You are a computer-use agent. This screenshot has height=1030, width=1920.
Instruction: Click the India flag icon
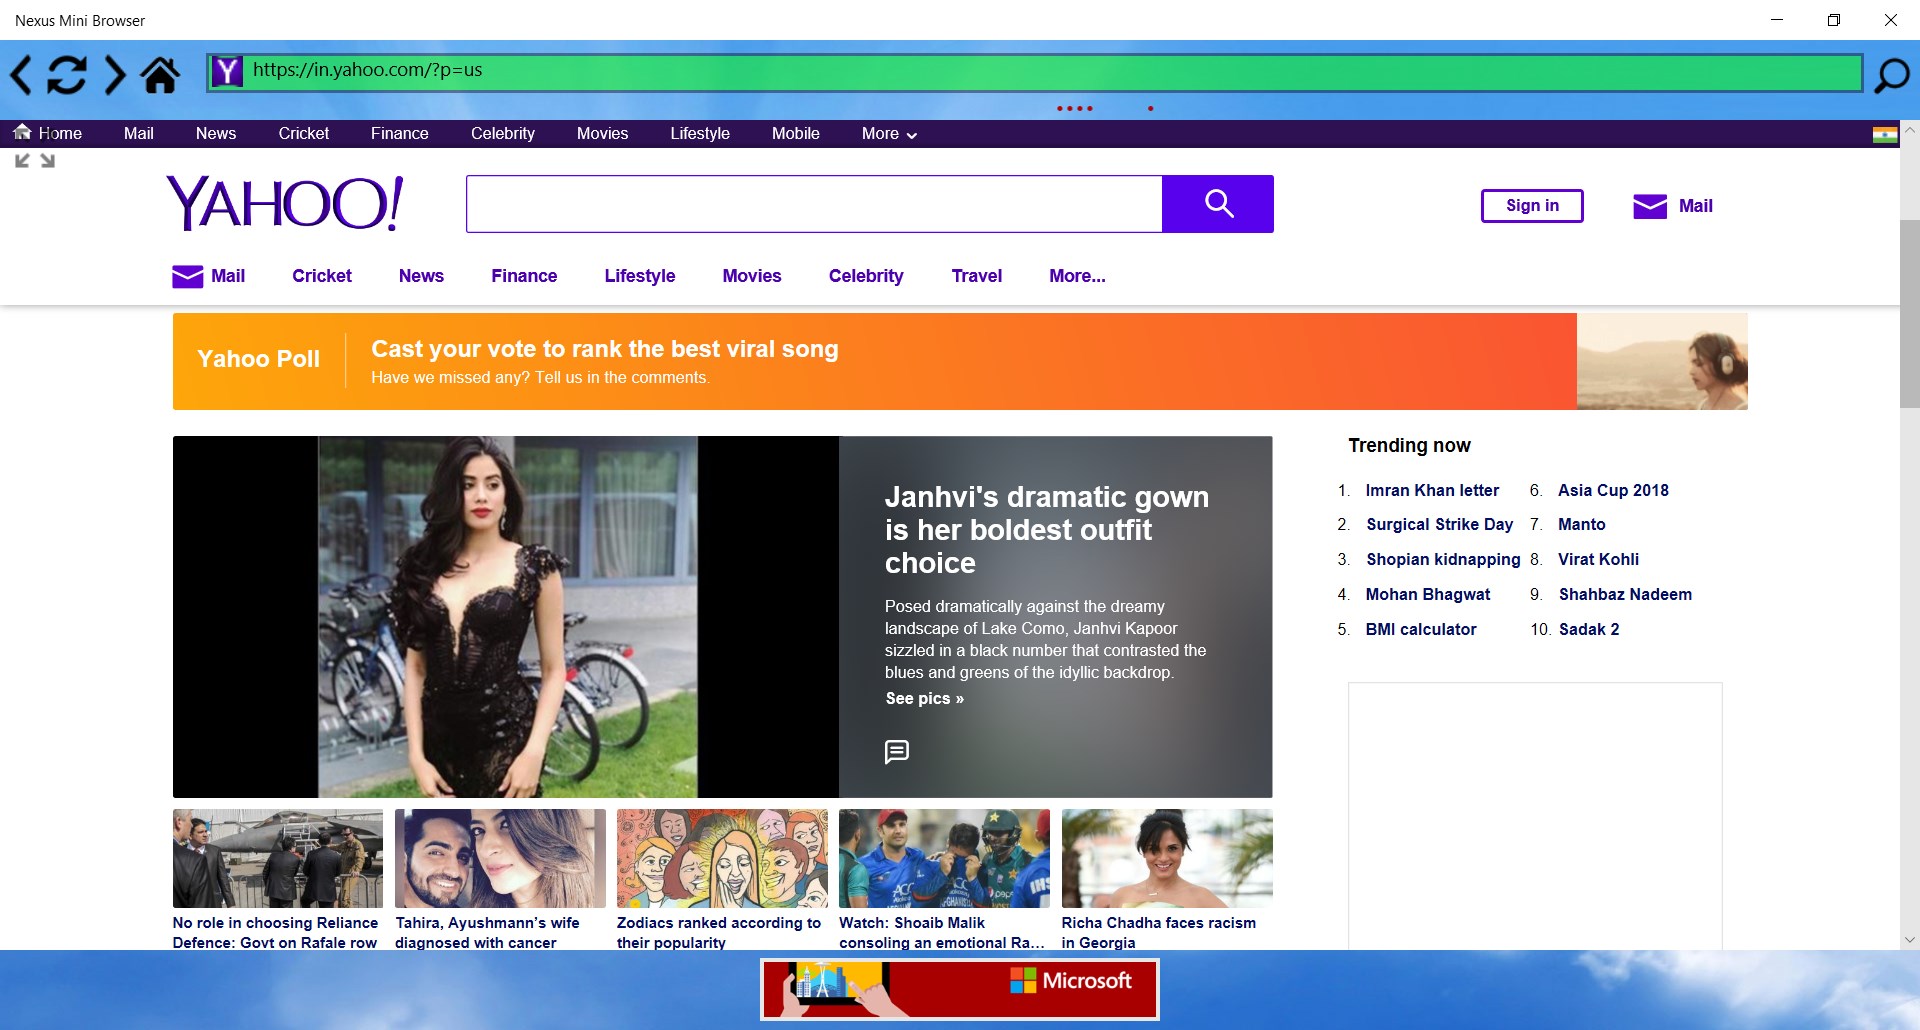(x=1885, y=134)
